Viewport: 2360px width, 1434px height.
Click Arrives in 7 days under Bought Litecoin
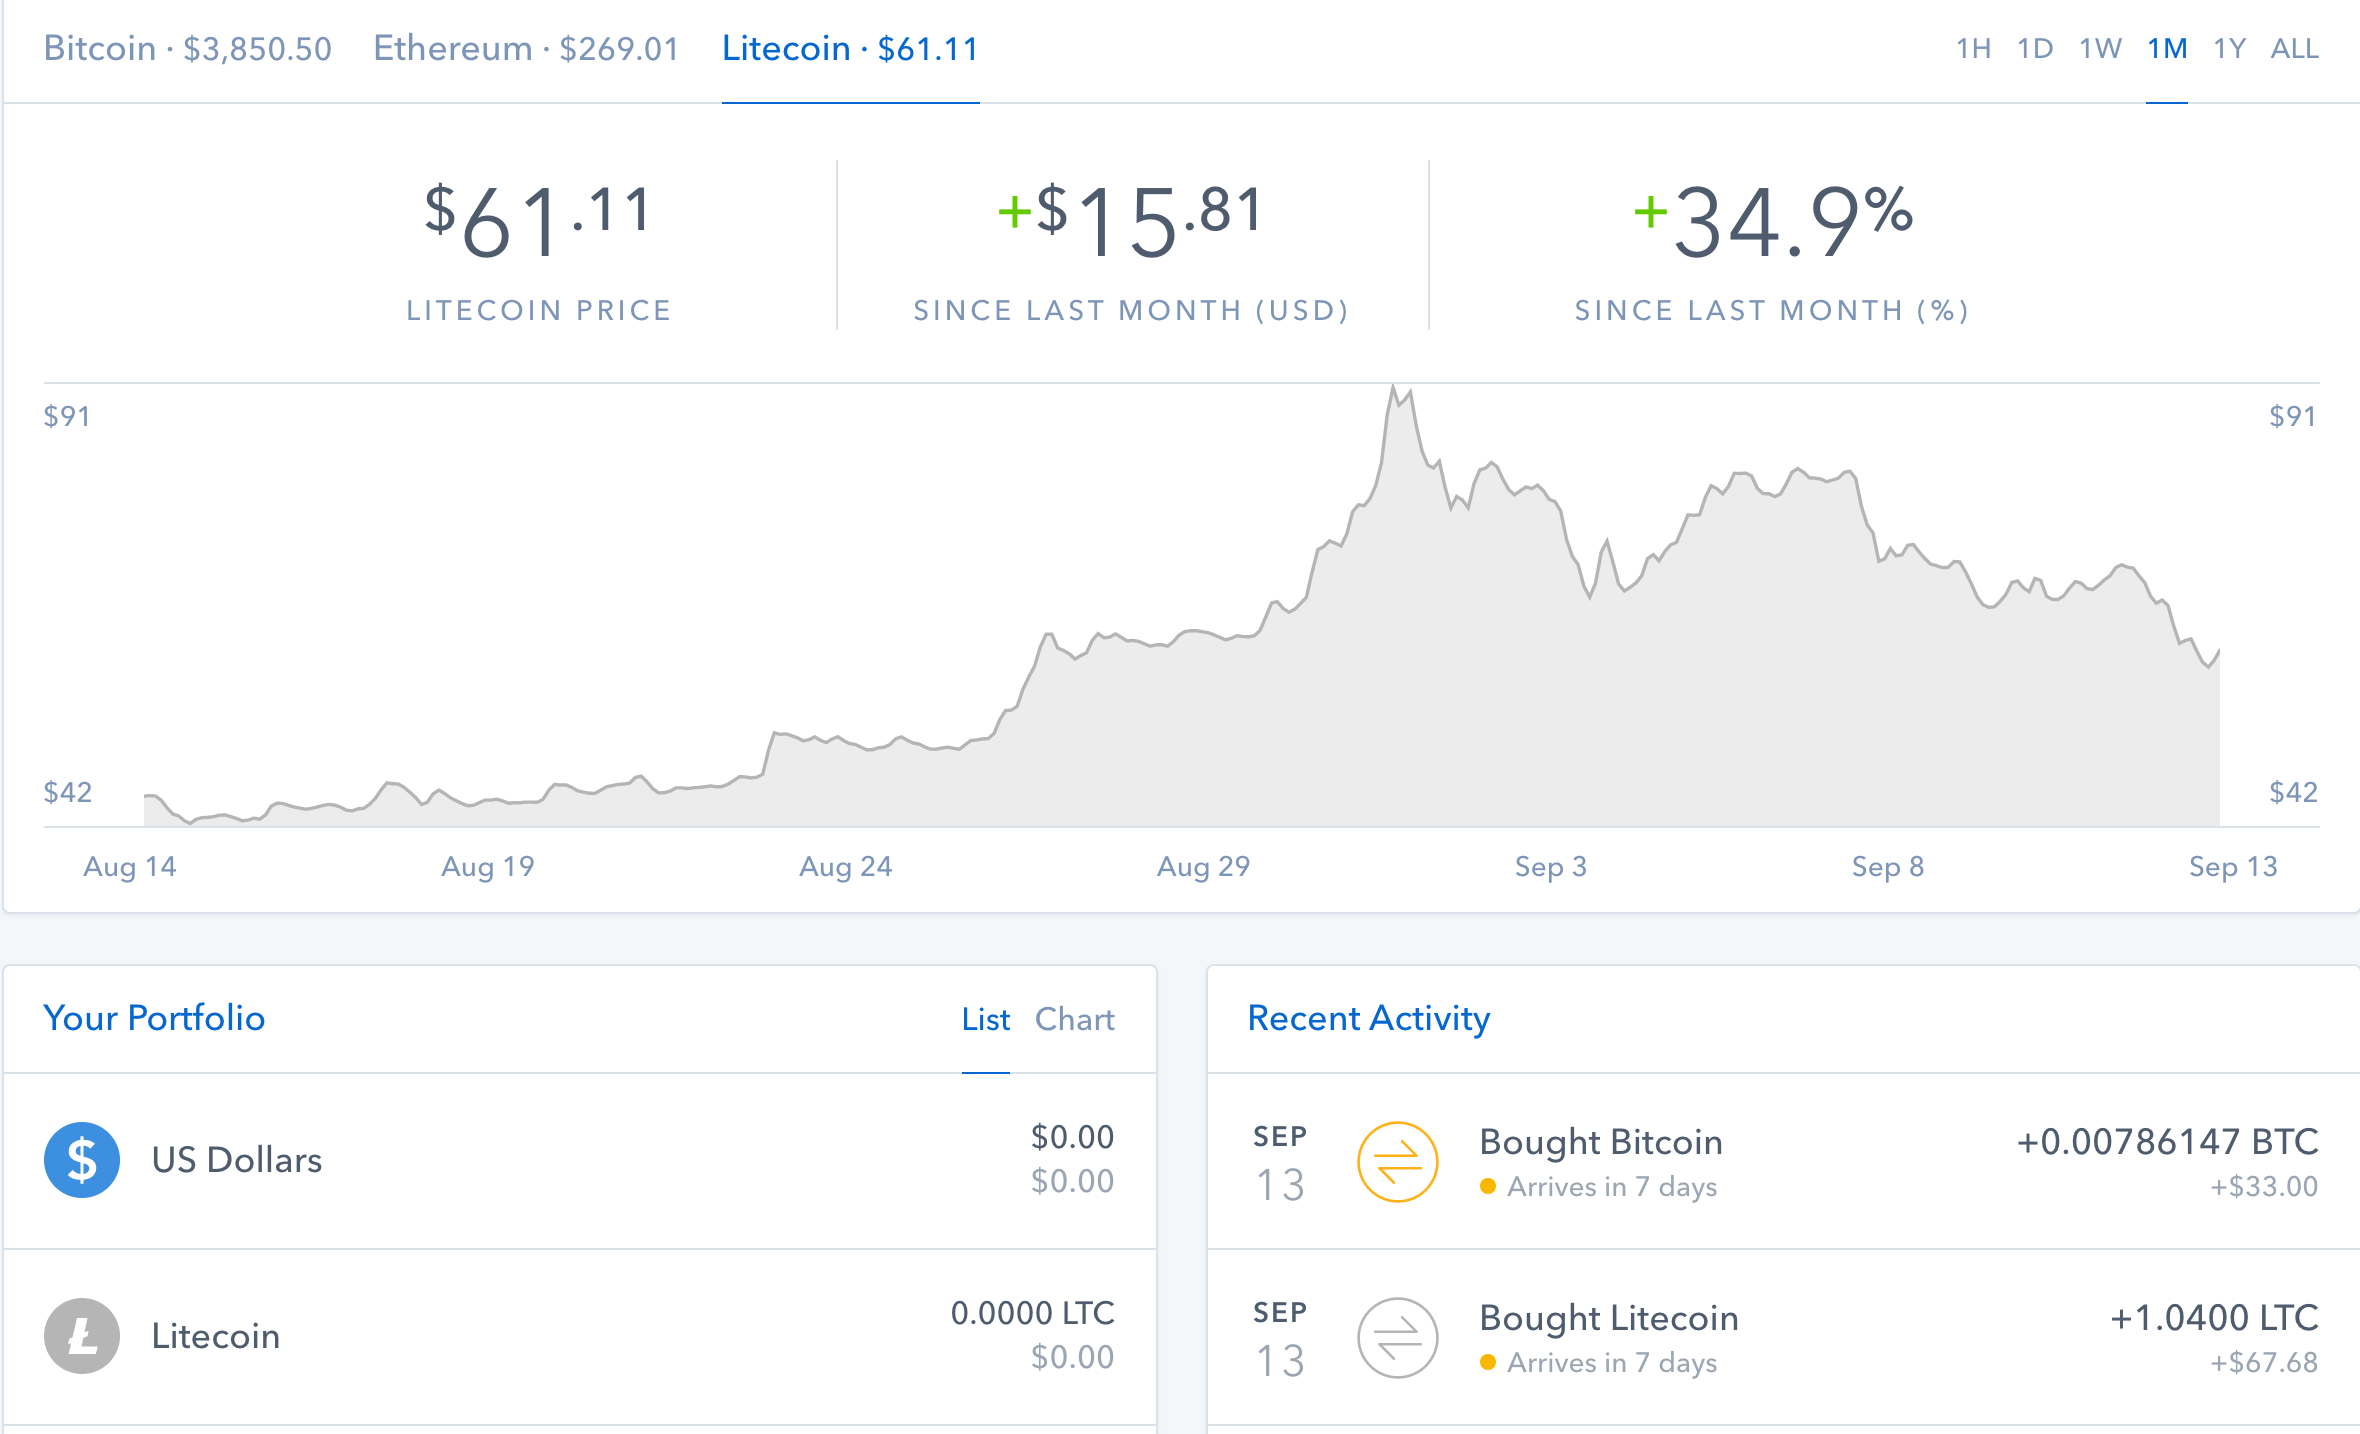point(1612,1363)
